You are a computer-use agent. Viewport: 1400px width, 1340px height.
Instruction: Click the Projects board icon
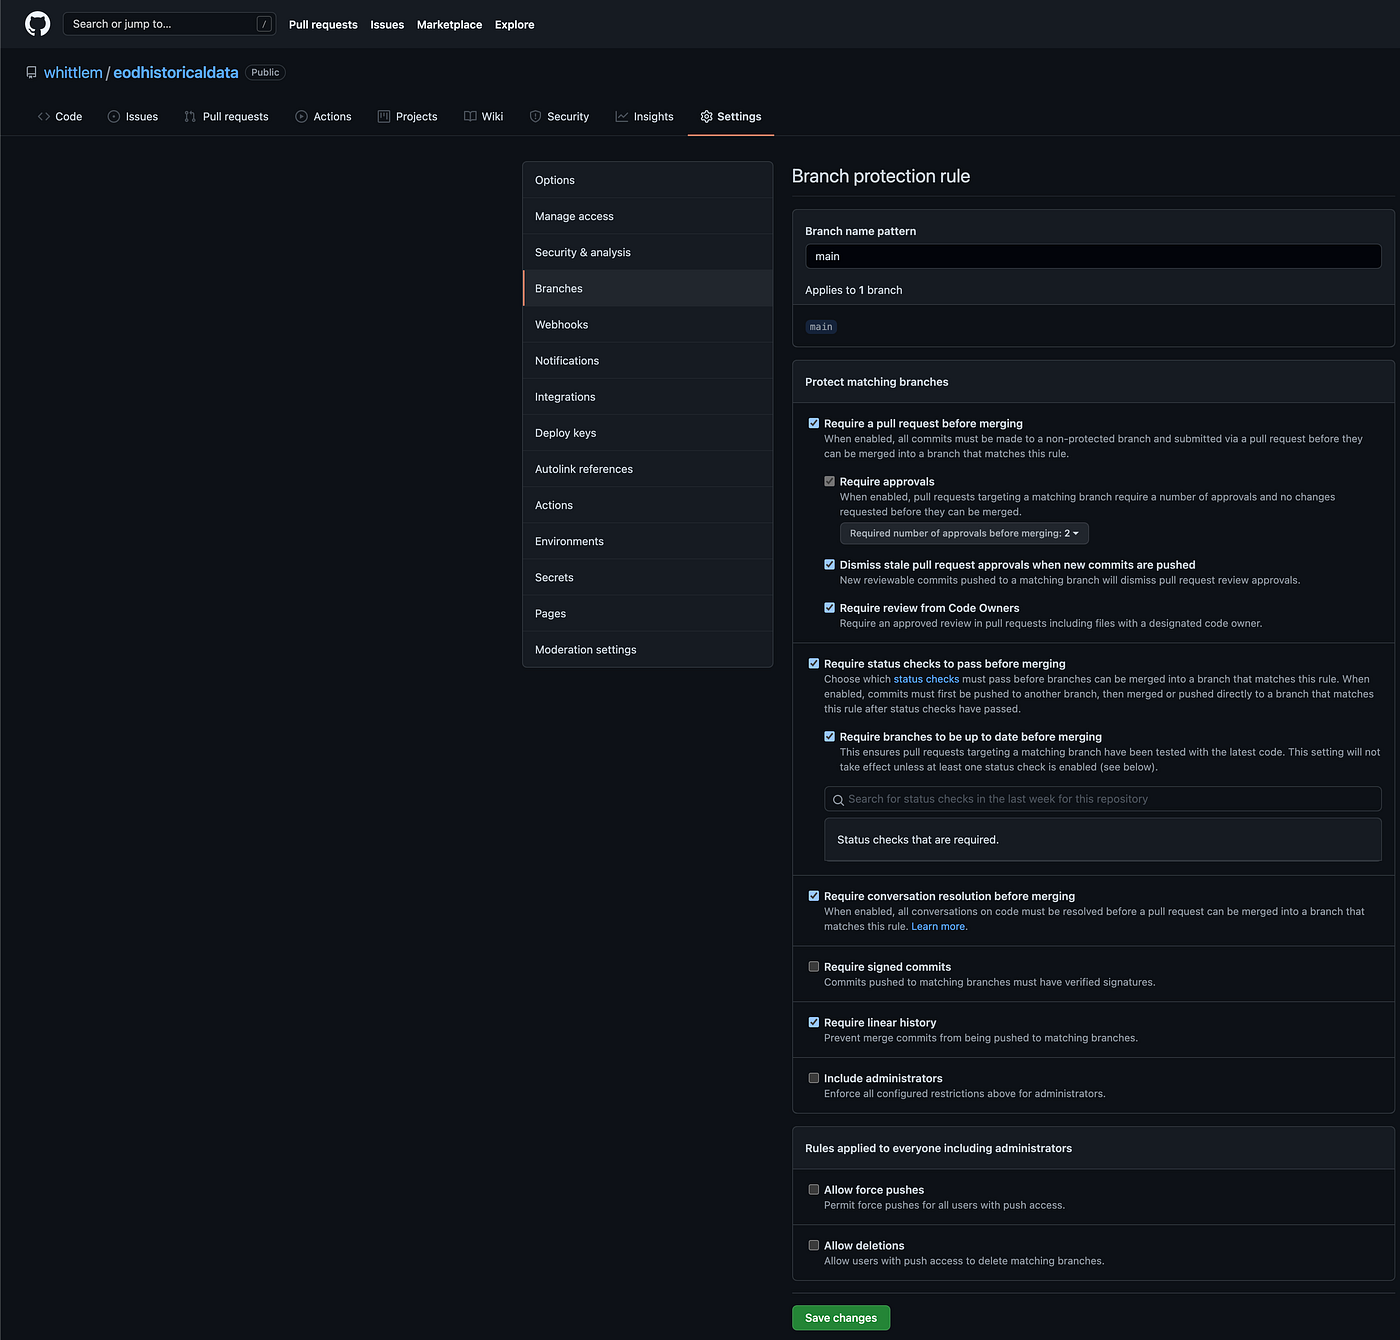coord(384,117)
